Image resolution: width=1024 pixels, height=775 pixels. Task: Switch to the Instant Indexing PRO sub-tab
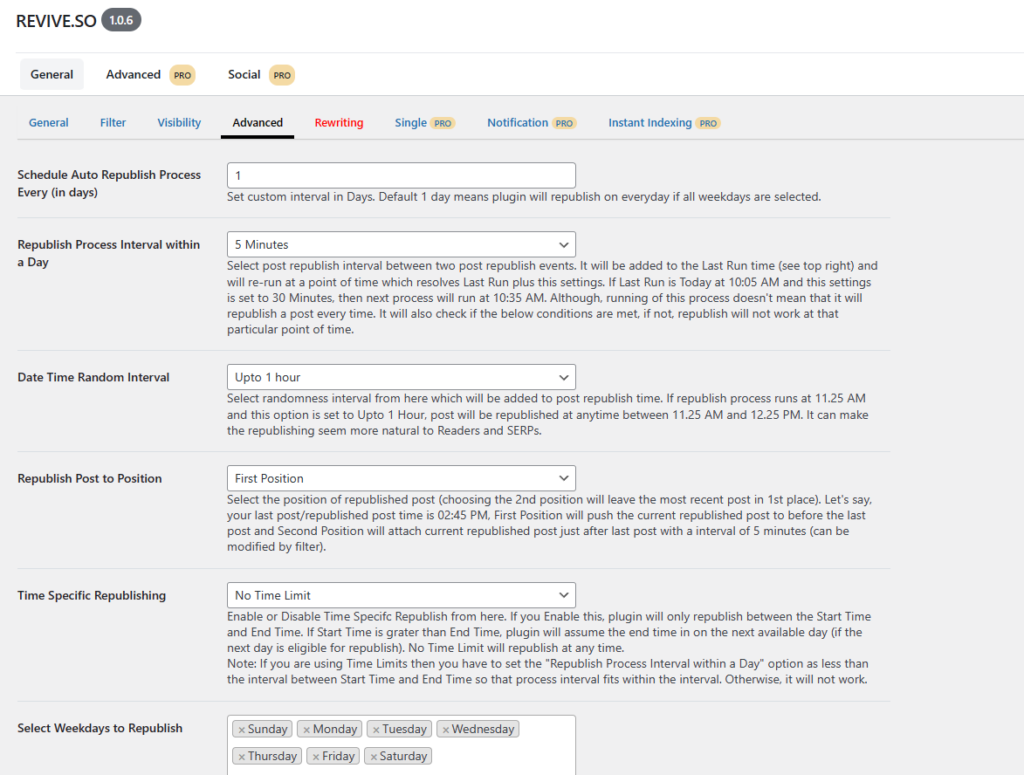[664, 123]
